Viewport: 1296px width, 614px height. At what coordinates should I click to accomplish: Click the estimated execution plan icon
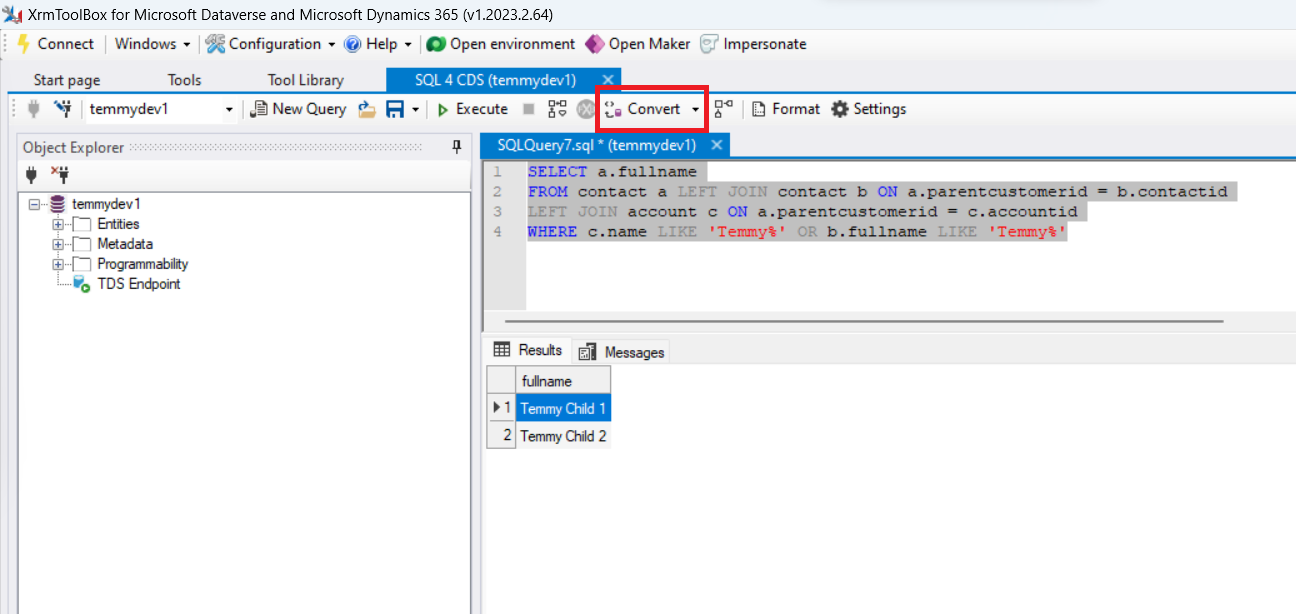coord(557,109)
